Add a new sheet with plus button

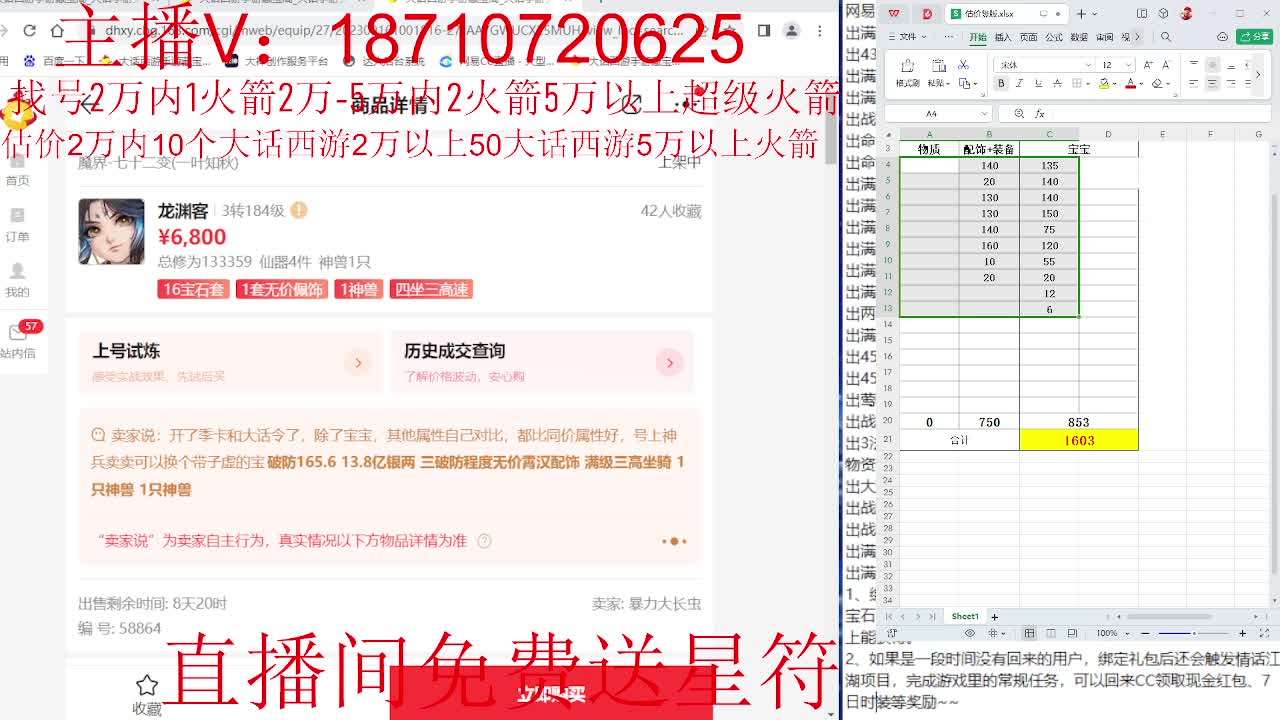click(994, 617)
